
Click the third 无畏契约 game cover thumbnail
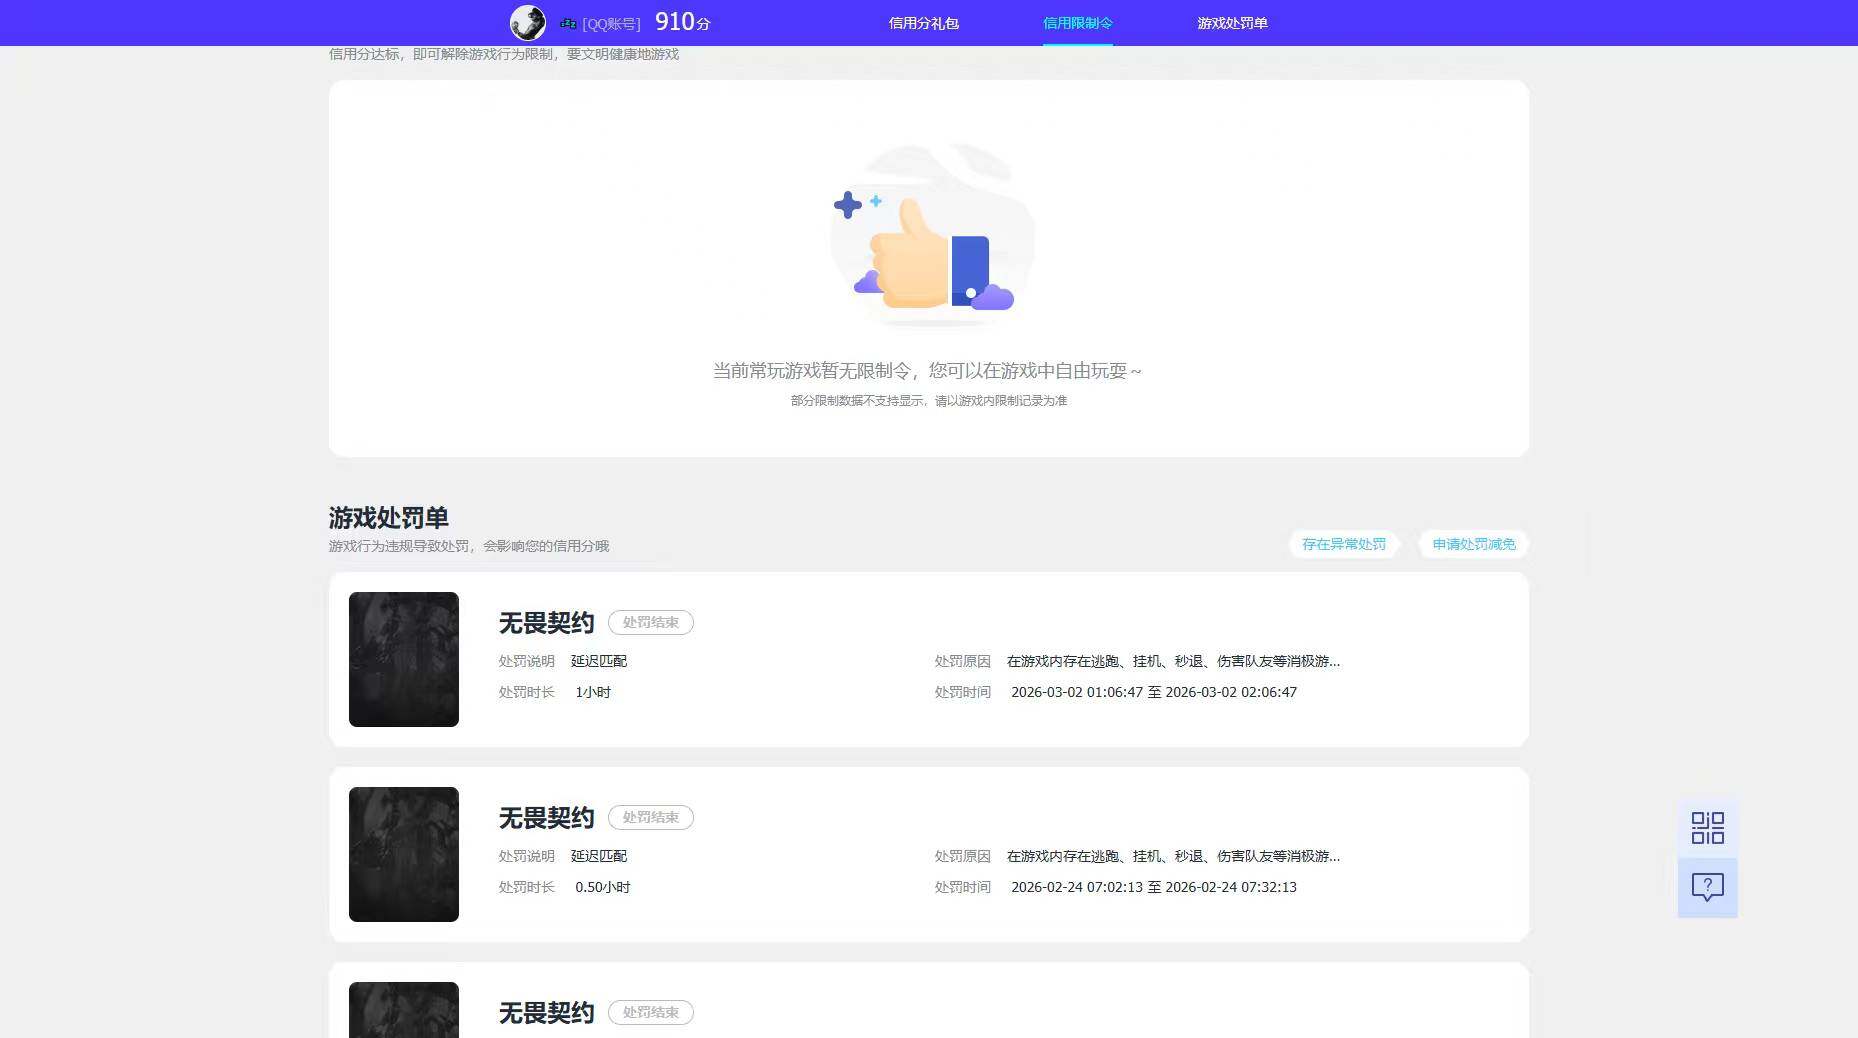pos(404,1010)
